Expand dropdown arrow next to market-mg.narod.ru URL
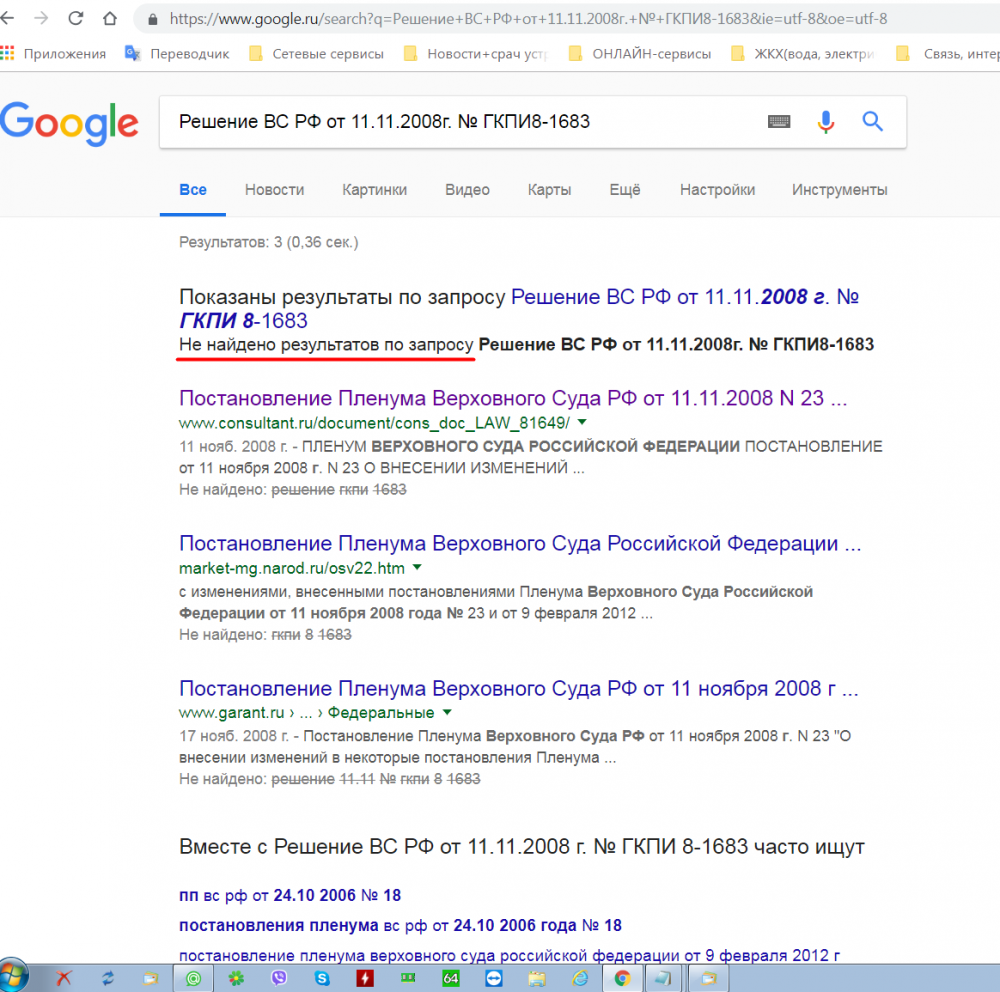 tap(418, 568)
